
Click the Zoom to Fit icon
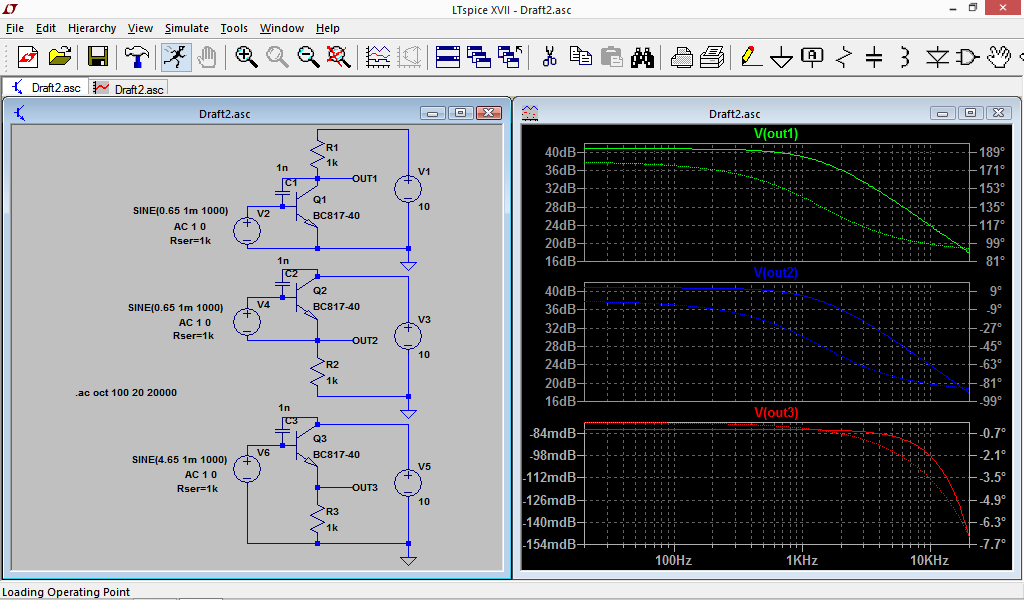[338, 57]
